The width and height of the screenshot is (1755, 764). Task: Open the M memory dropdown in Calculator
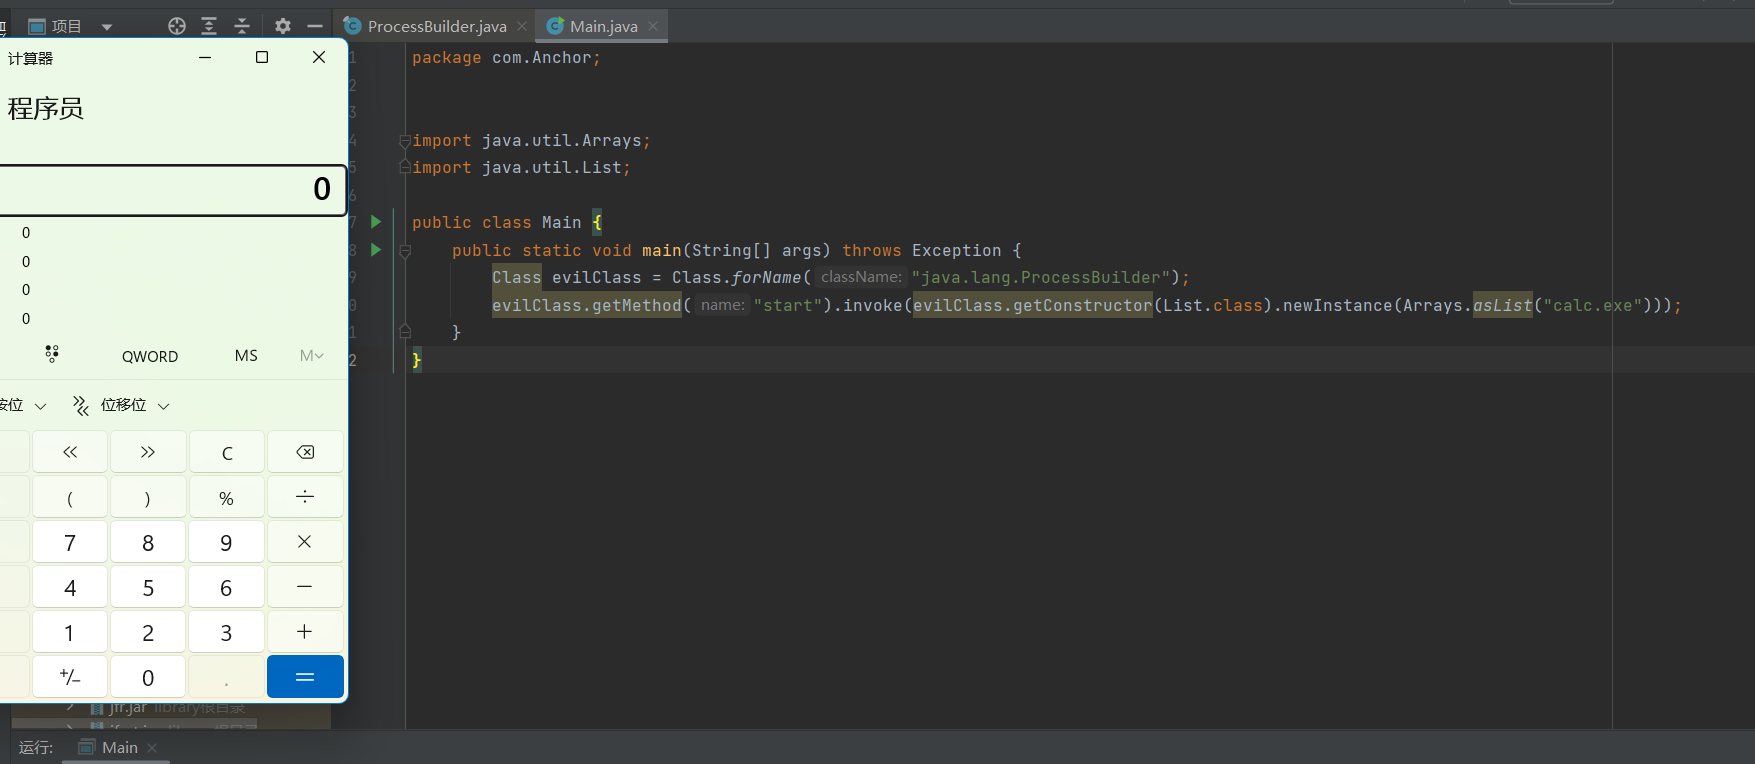[x=312, y=356]
